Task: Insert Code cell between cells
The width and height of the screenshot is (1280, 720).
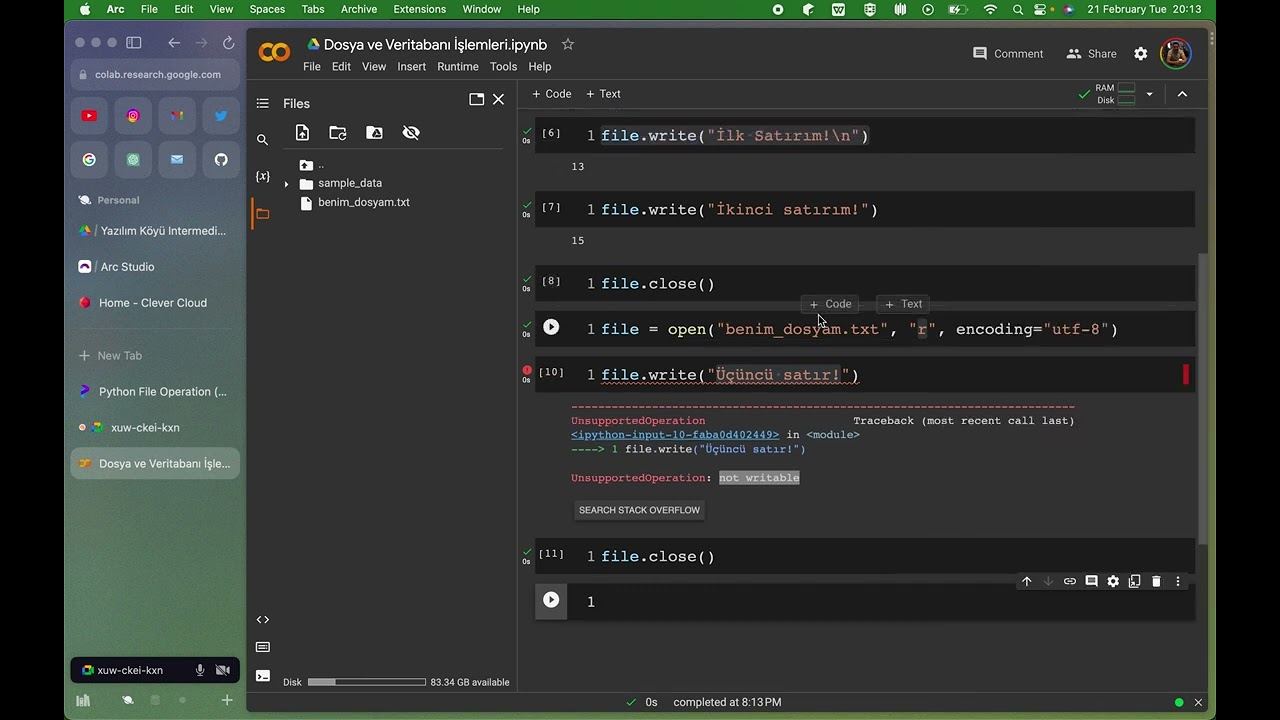Action: (x=830, y=304)
